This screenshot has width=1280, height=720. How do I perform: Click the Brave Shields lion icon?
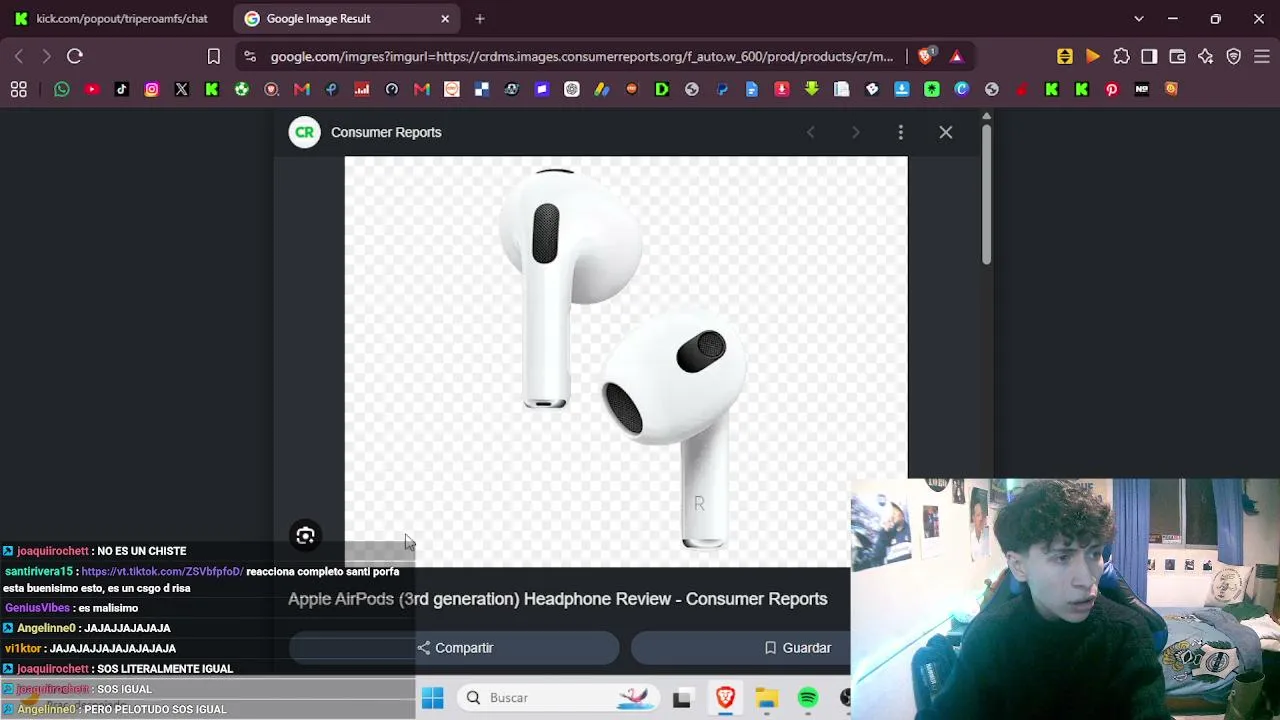click(x=925, y=56)
